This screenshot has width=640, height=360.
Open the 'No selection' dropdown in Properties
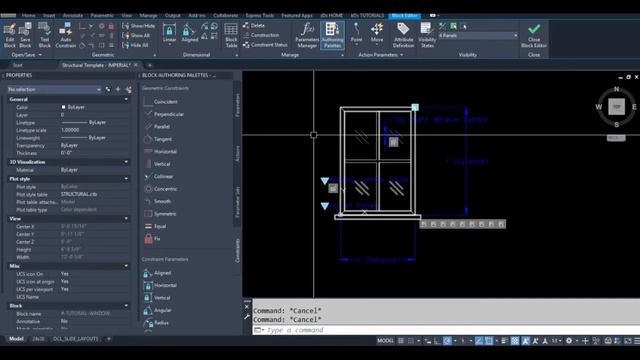pyautogui.click(x=54, y=89)
